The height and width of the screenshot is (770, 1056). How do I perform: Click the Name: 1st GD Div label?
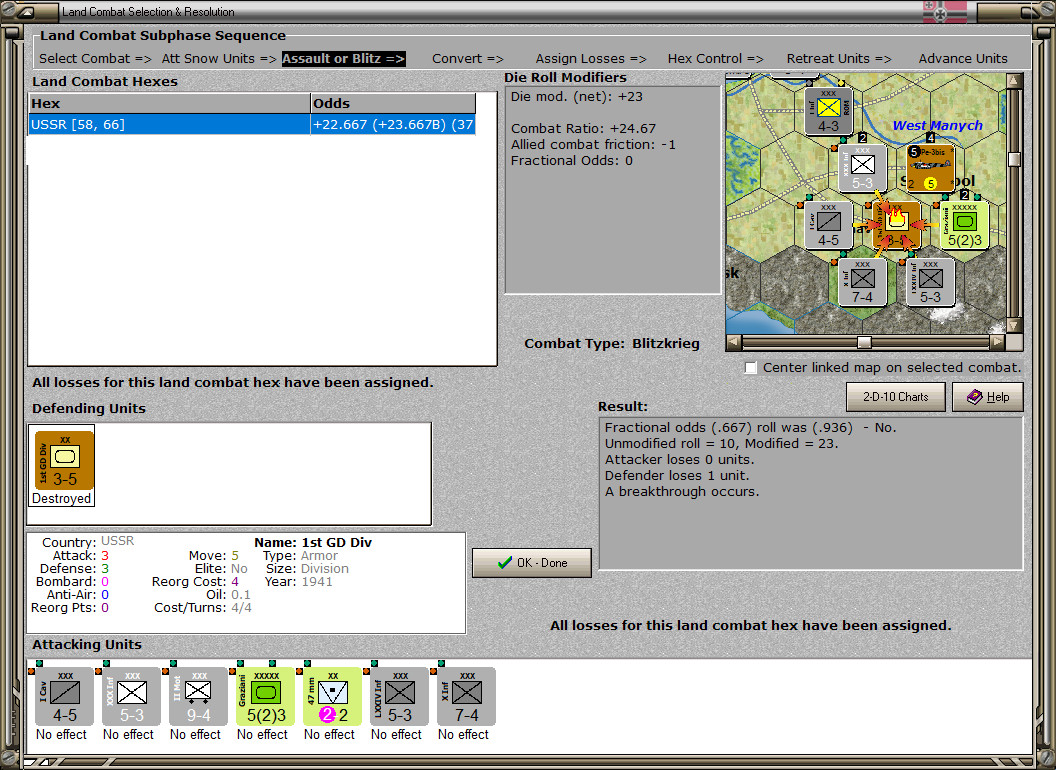pos(313,542)
